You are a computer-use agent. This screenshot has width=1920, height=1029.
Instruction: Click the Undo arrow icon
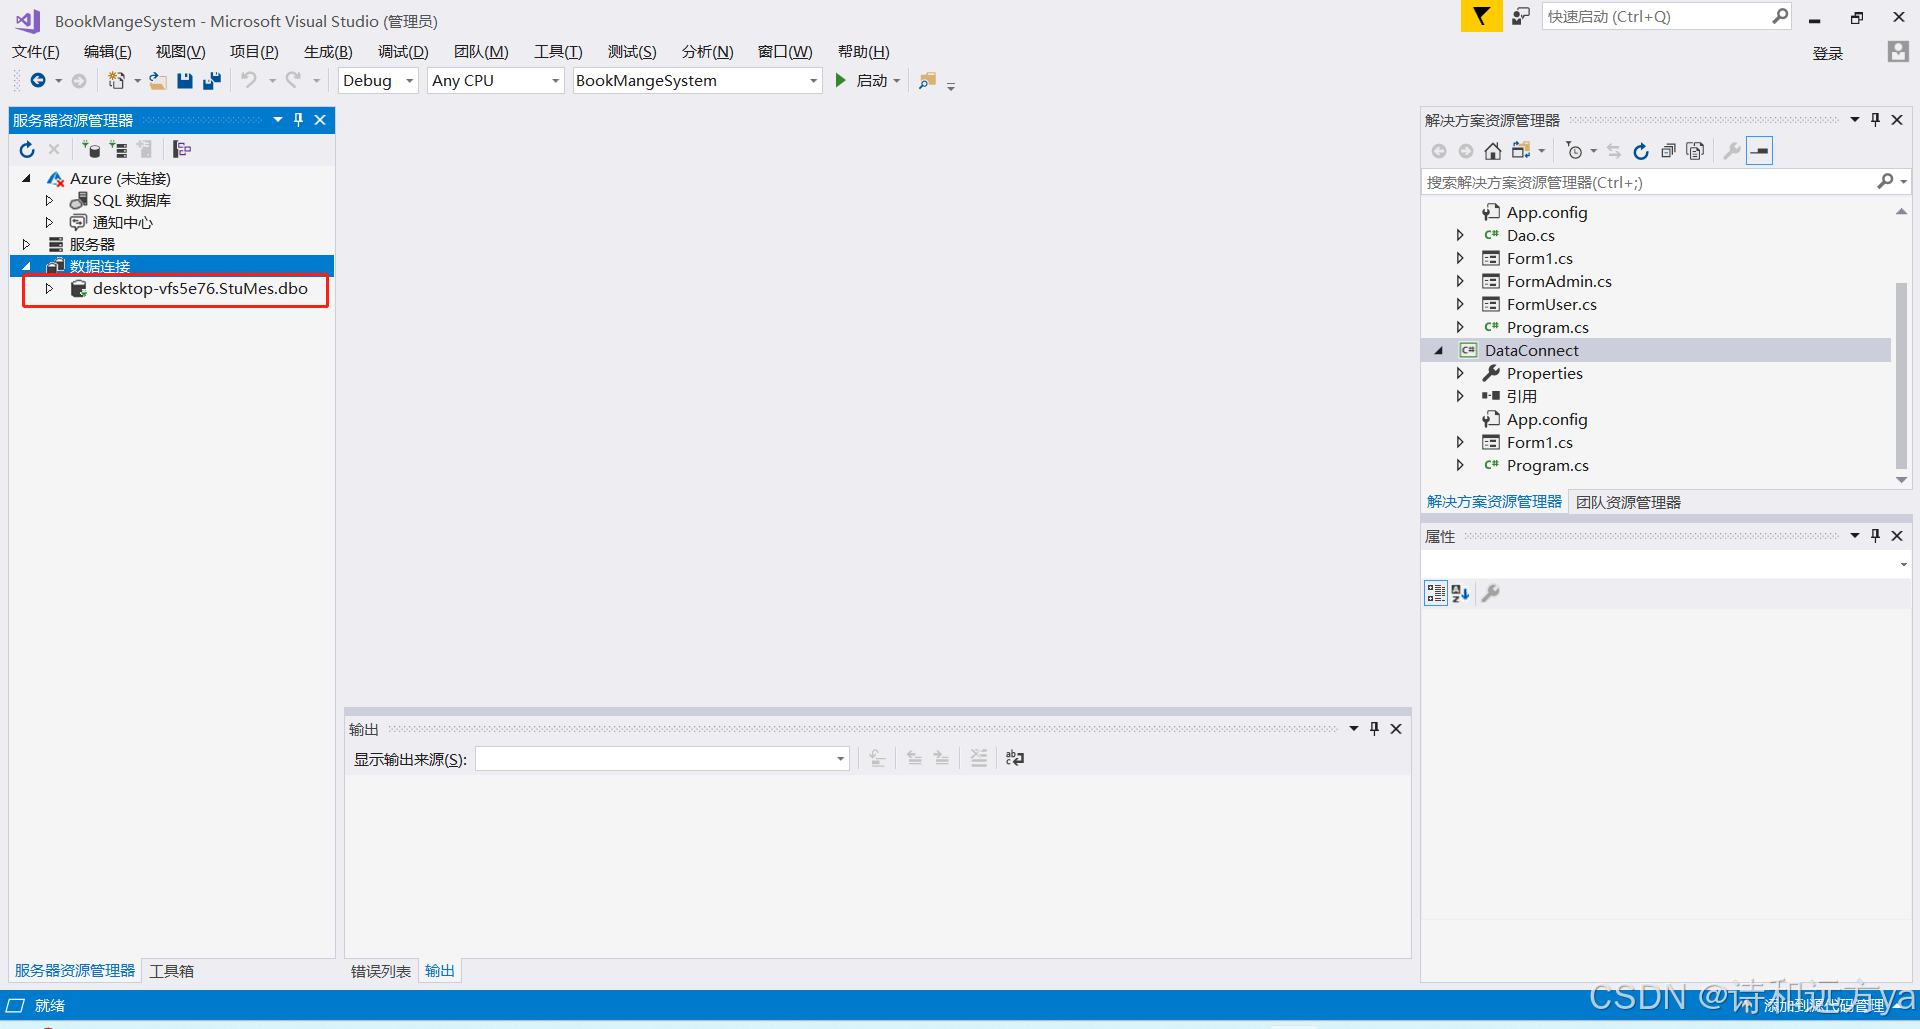point(249,81)
